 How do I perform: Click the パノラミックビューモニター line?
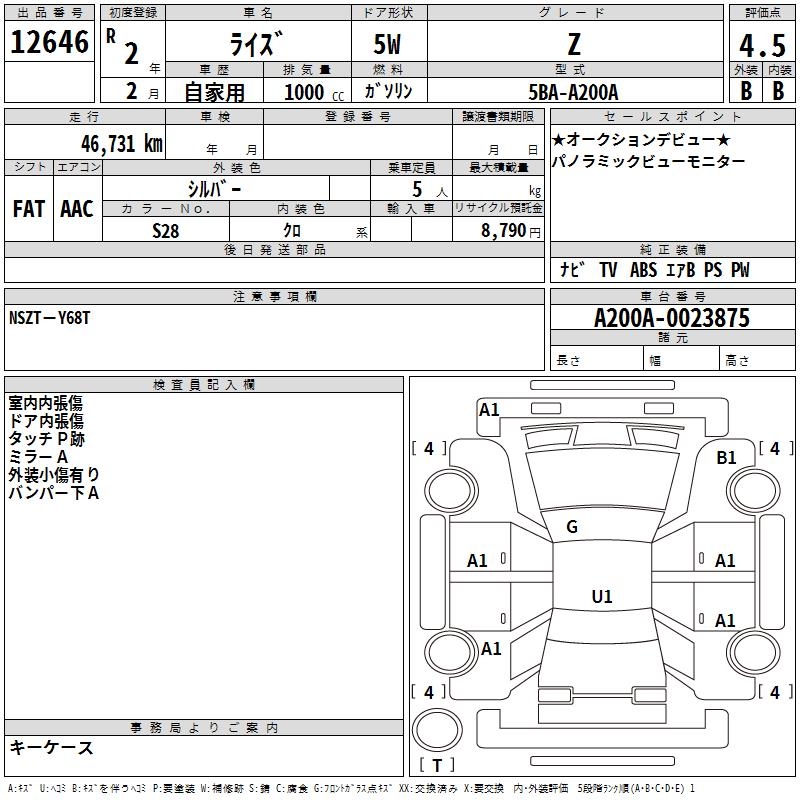pos(648,162)
